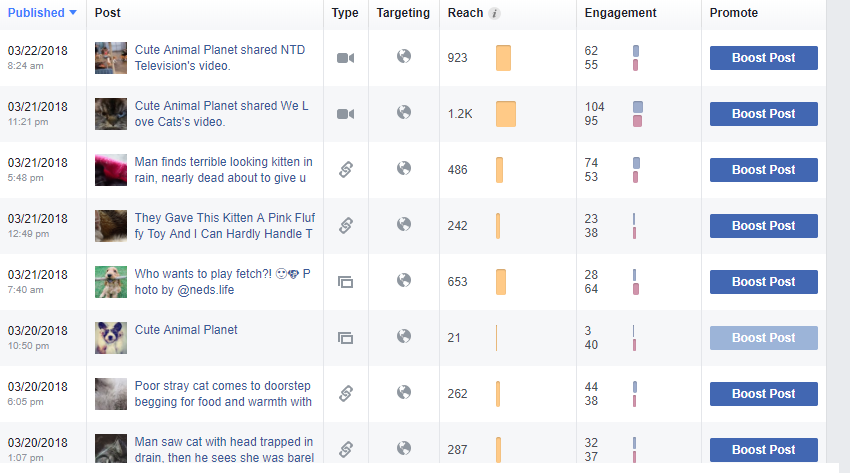This screenshot has height=473, width=850.
Task: Click photo album icon for play fetch post
Action: tap(345, 282)
